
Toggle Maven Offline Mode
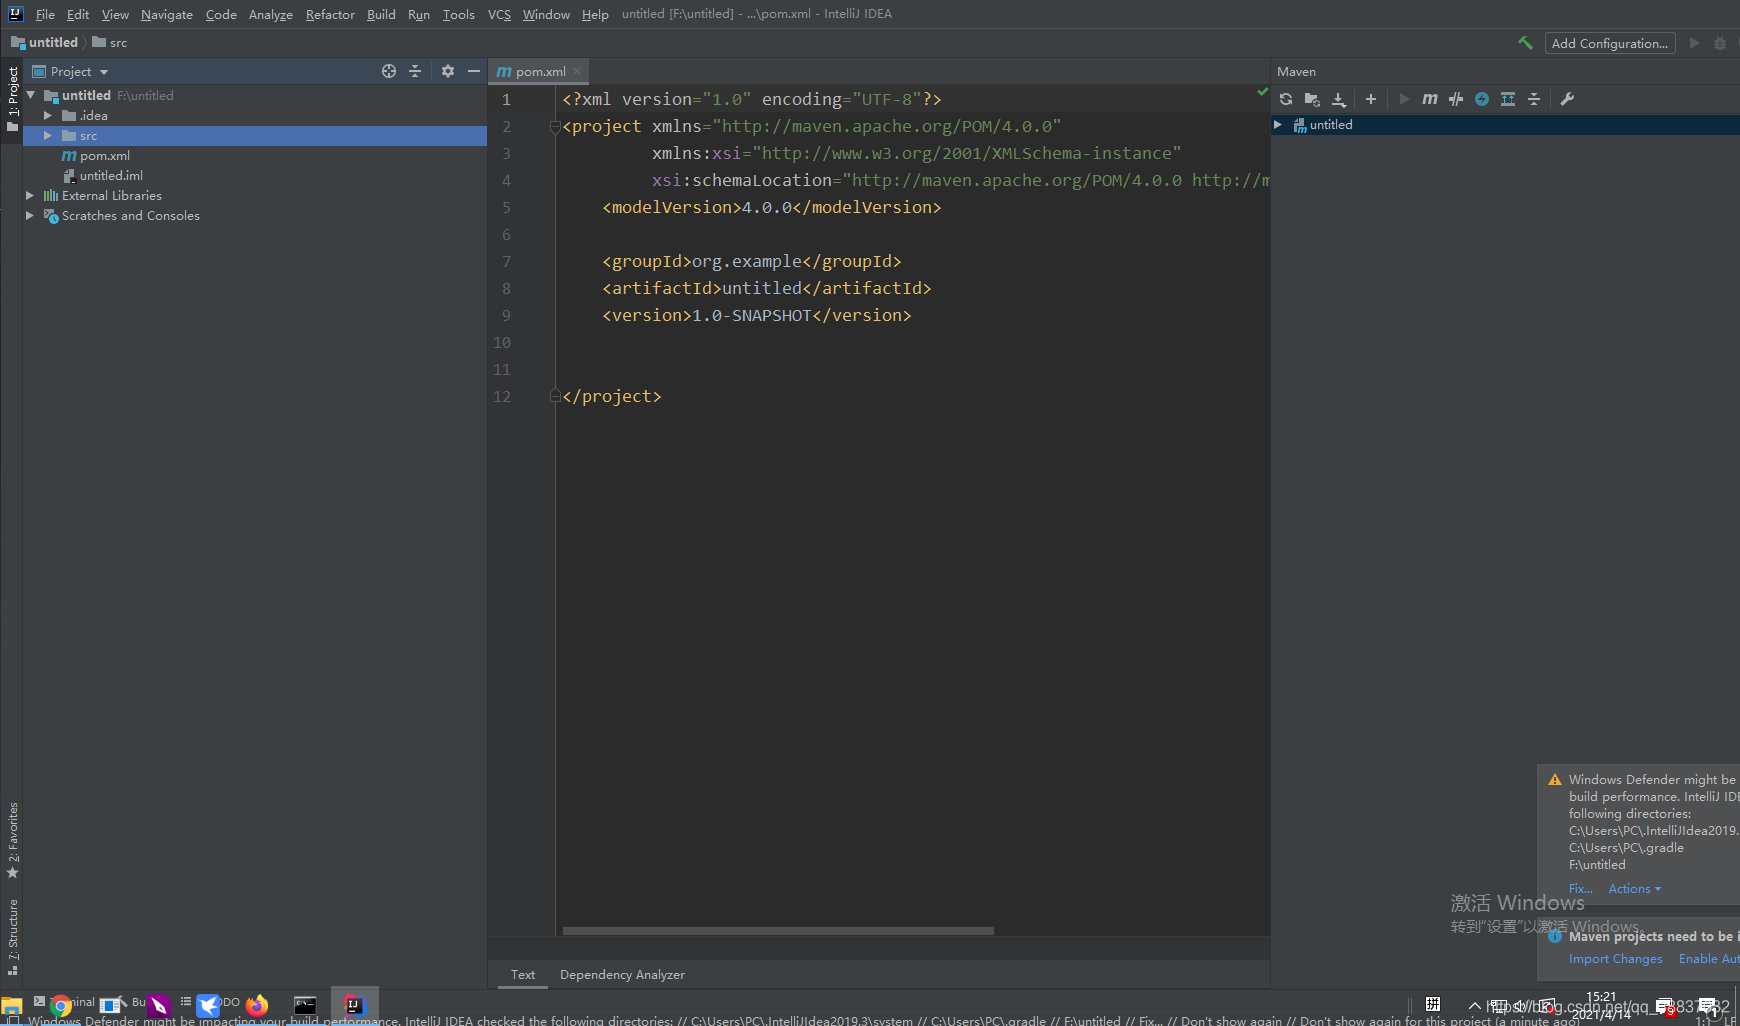(1456, 99)
